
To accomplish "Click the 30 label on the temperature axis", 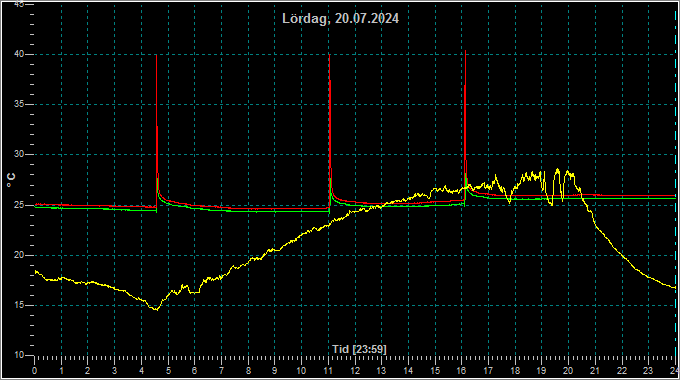I will click(x=19, y=154).
